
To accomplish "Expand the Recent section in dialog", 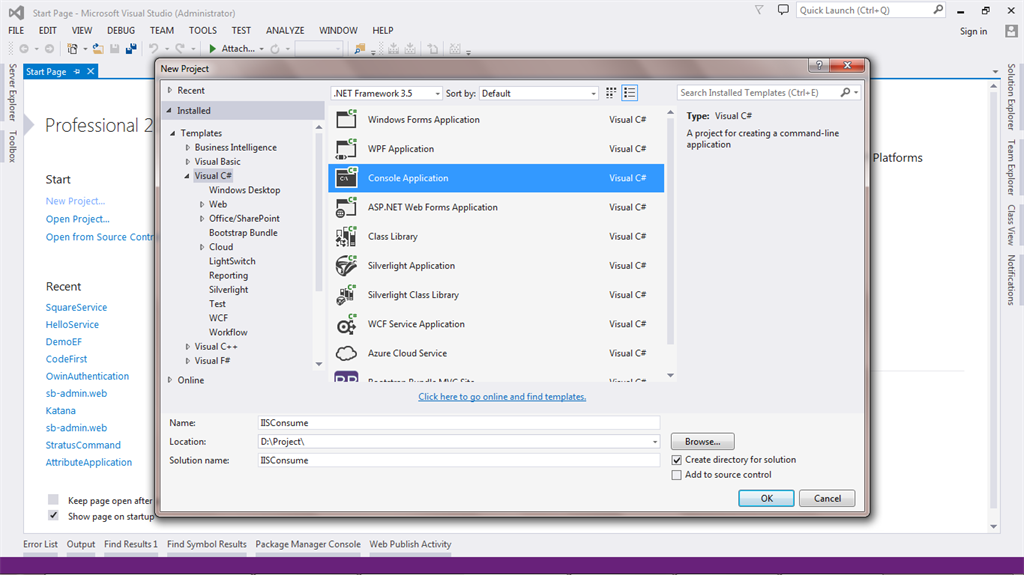I will point(170,90).
